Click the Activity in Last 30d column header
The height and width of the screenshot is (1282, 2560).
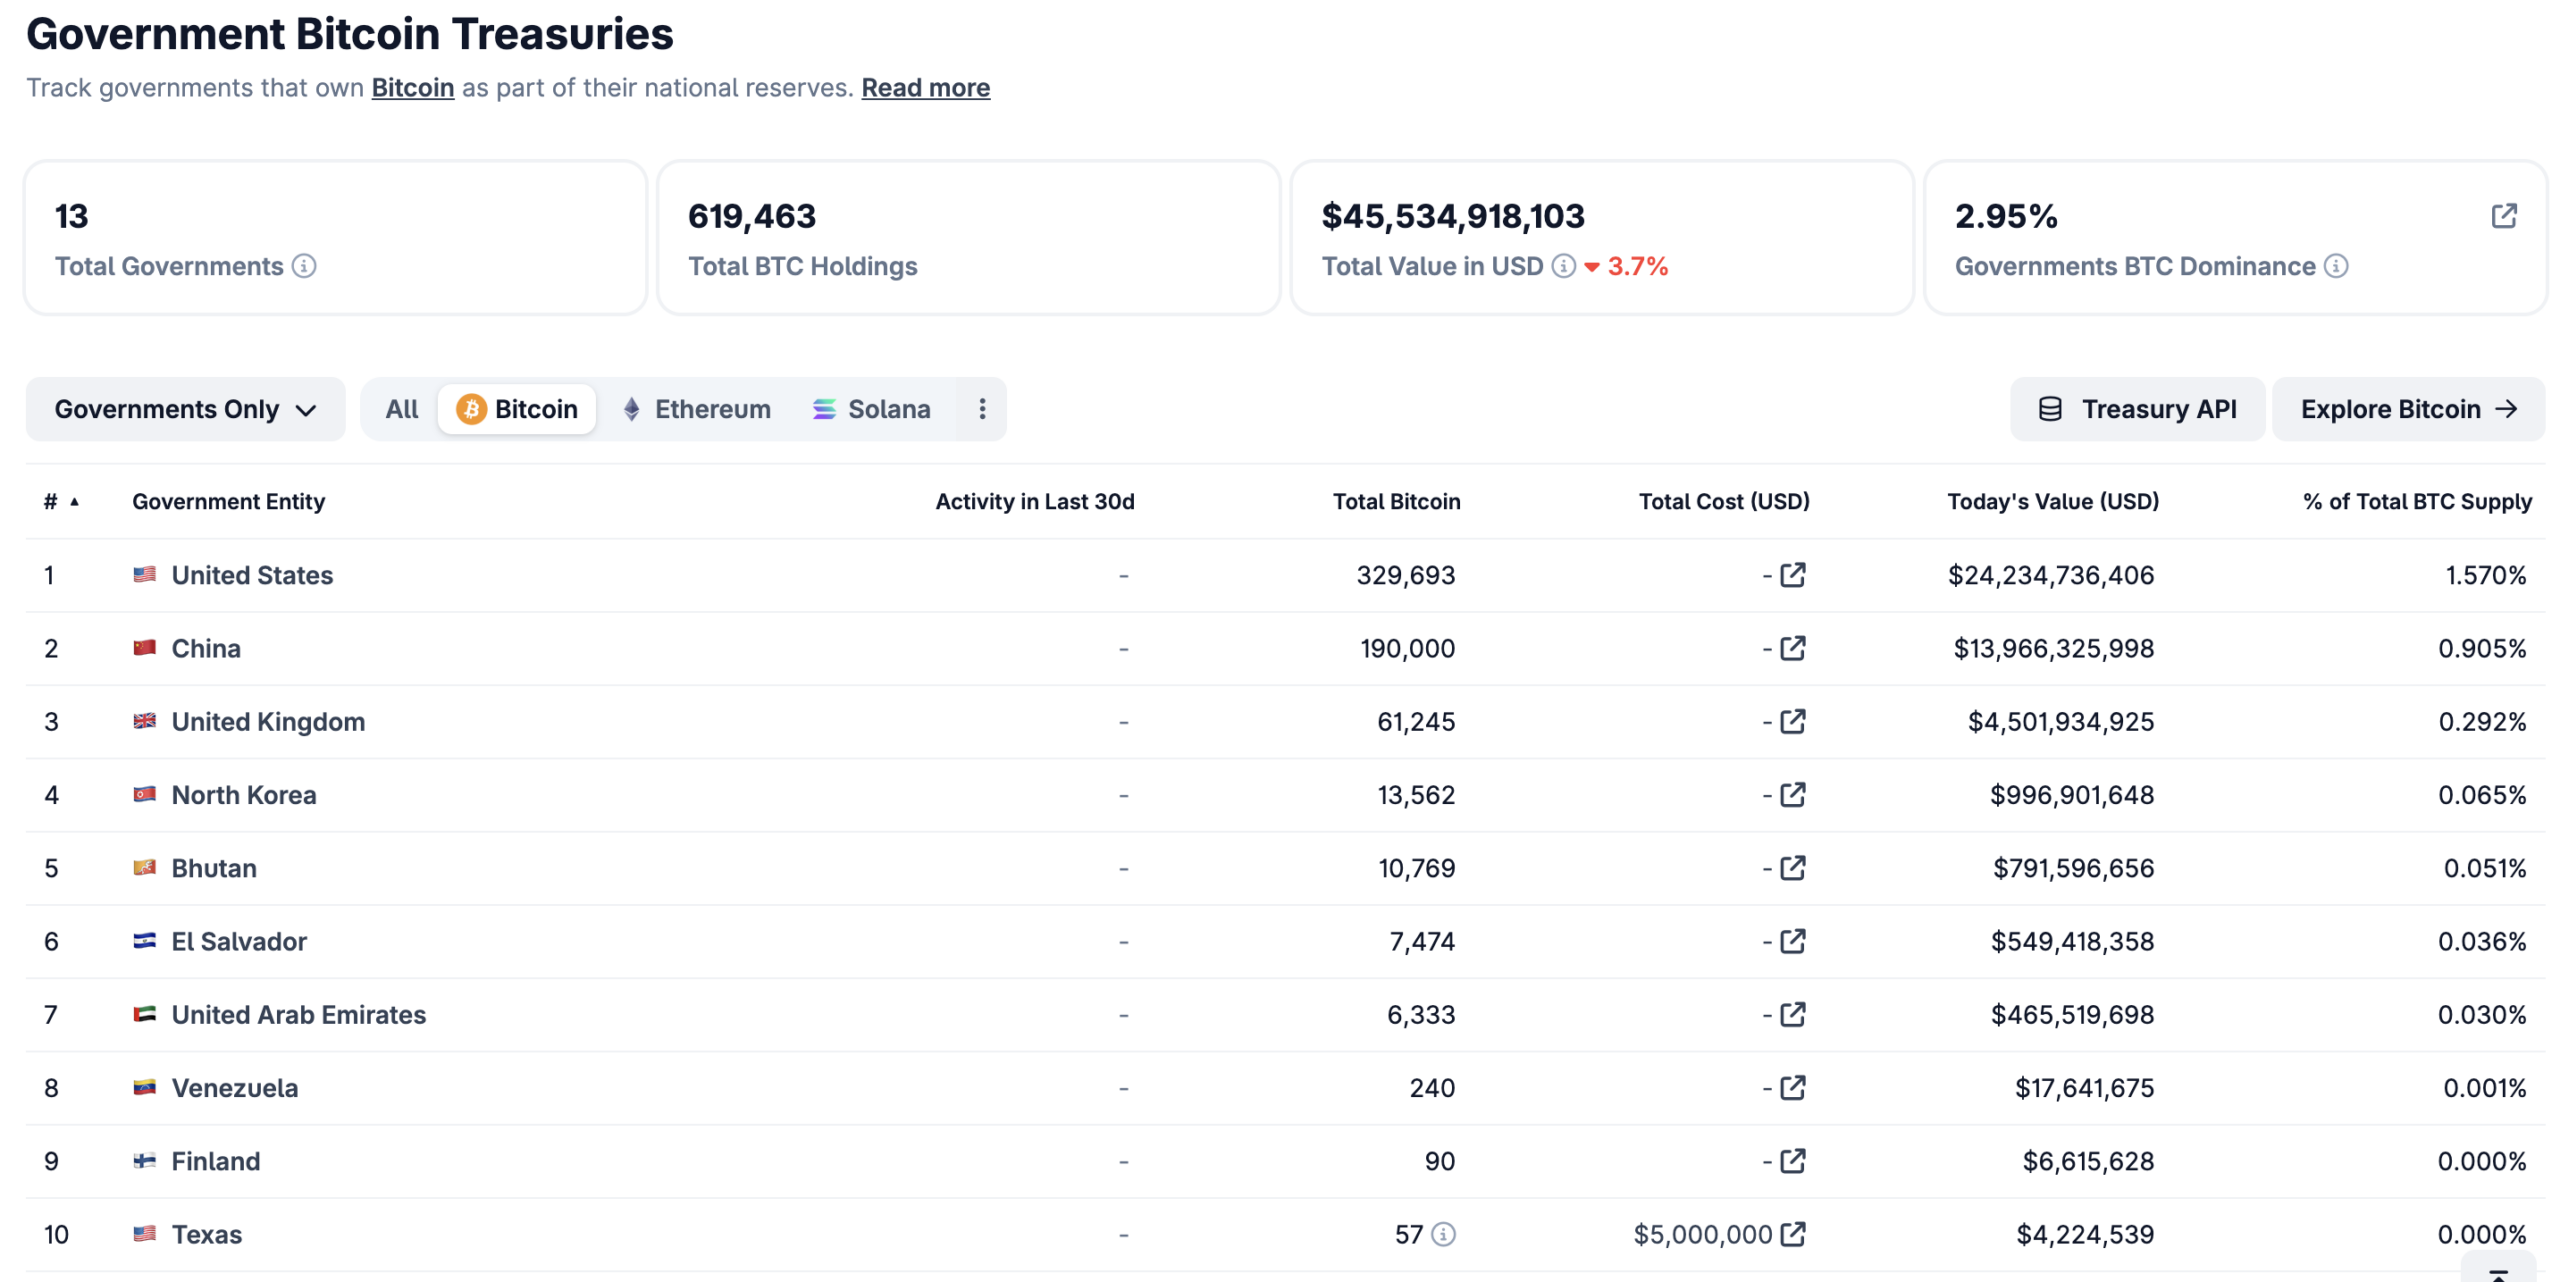[1035, 501]
